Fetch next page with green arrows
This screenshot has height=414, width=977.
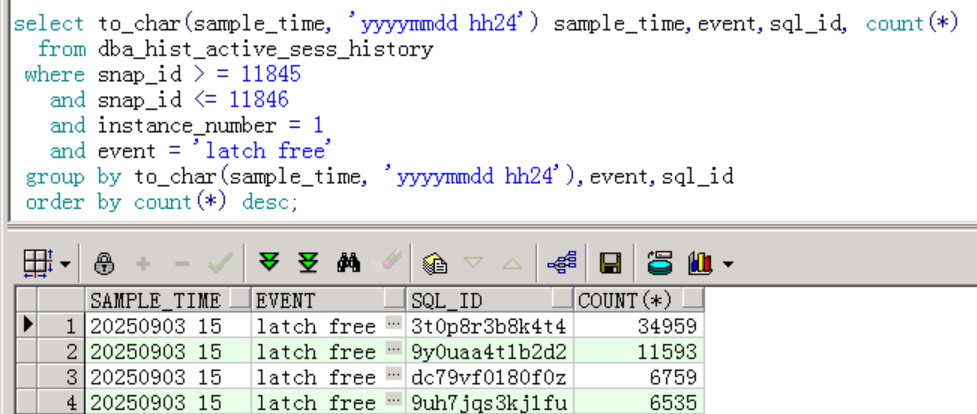(x=269, y=262)
